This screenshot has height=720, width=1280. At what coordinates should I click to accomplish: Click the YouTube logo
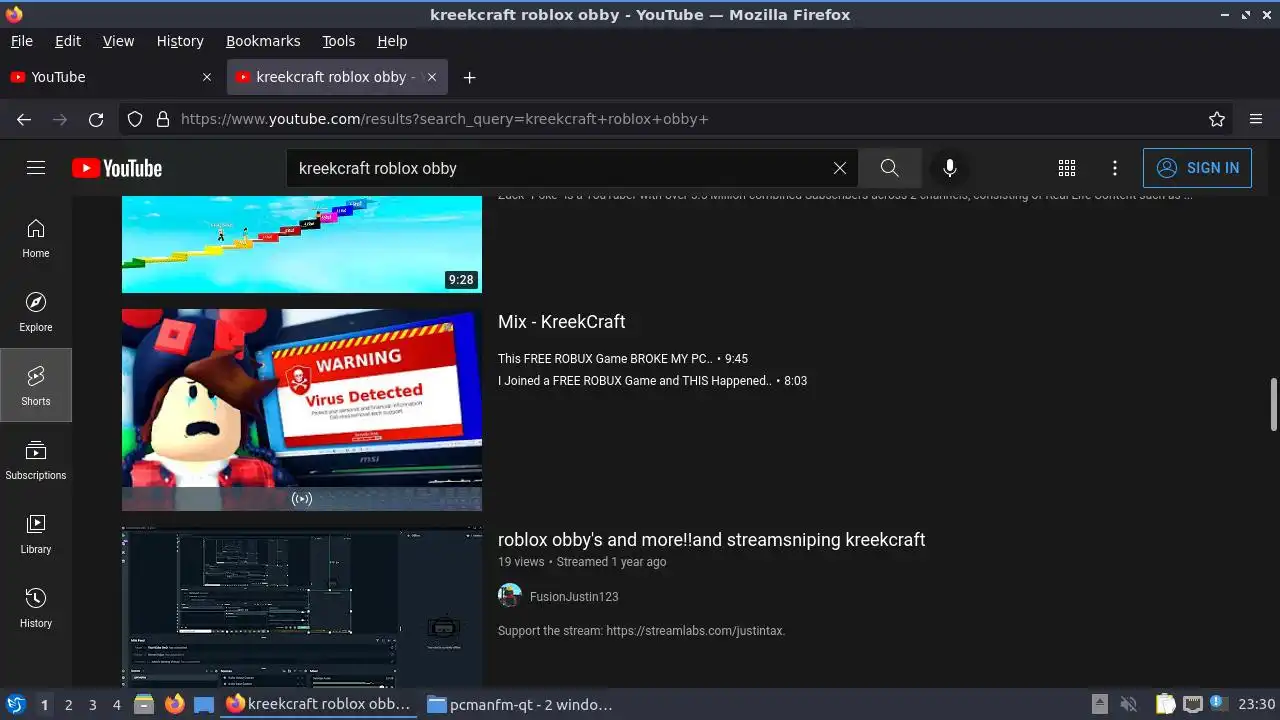point(117,168)
